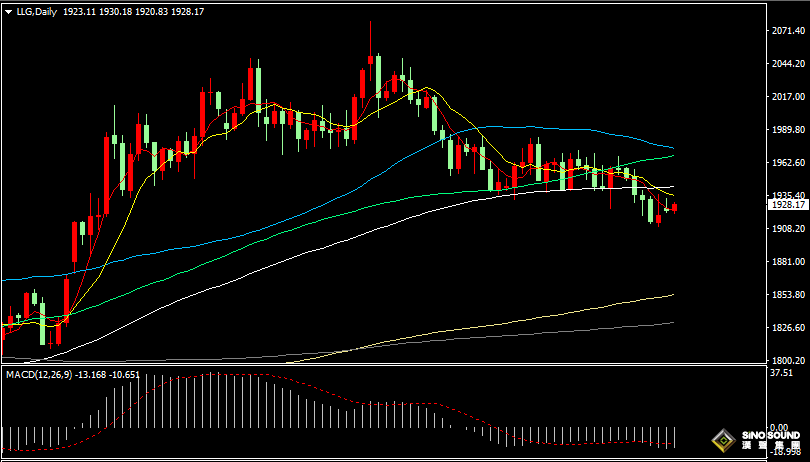Click the 1800.20 price axis label
The width and height of the screenshot is (810, 462).
pyautogui.click(x=789, y=361)
